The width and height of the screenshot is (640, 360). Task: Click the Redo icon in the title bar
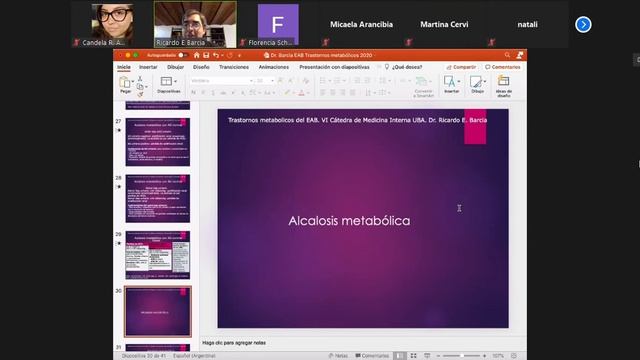pyautogui.click(x=230, y=55)
